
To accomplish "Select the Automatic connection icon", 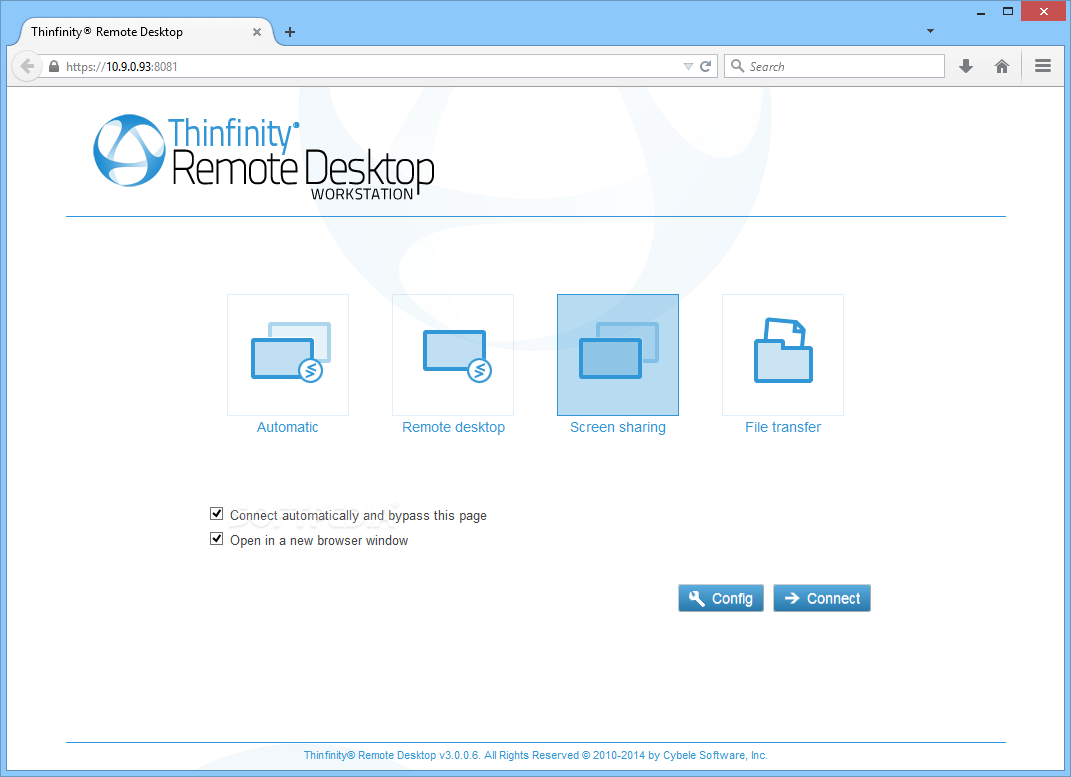I will coord(288,354).
